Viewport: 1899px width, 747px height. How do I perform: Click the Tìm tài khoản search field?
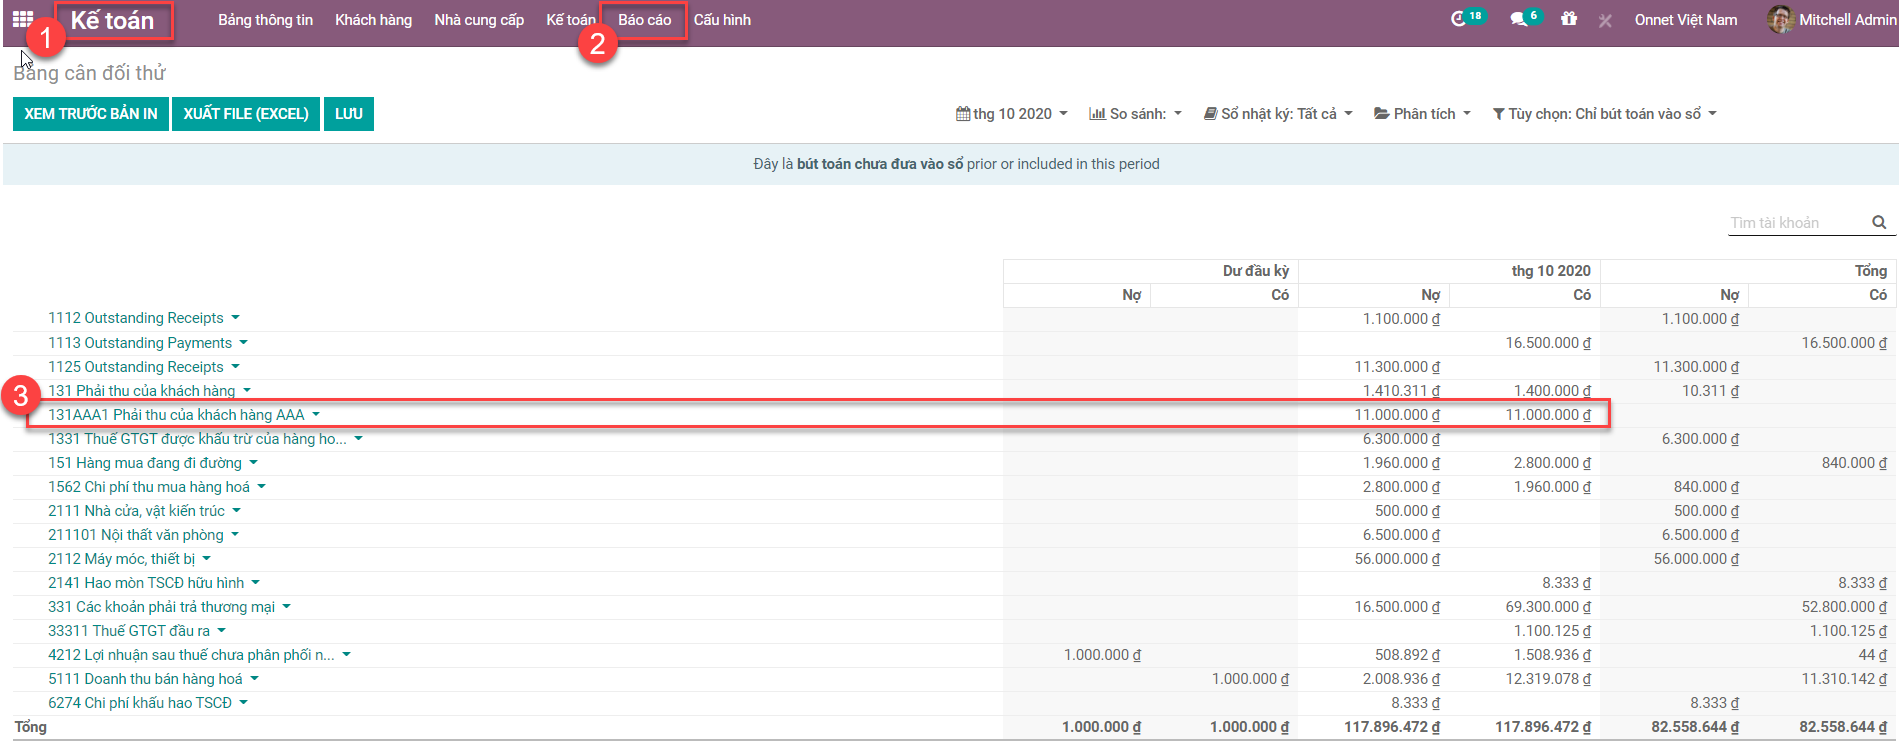[x=1797, y=223]
